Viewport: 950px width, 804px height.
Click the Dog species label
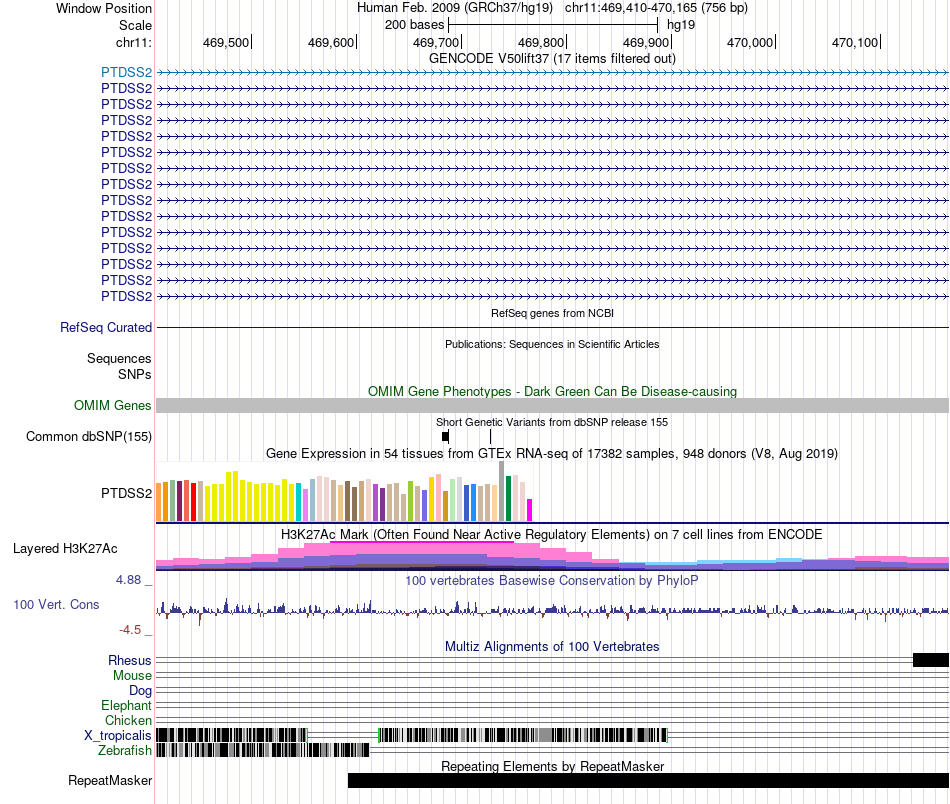click(140, 691)
